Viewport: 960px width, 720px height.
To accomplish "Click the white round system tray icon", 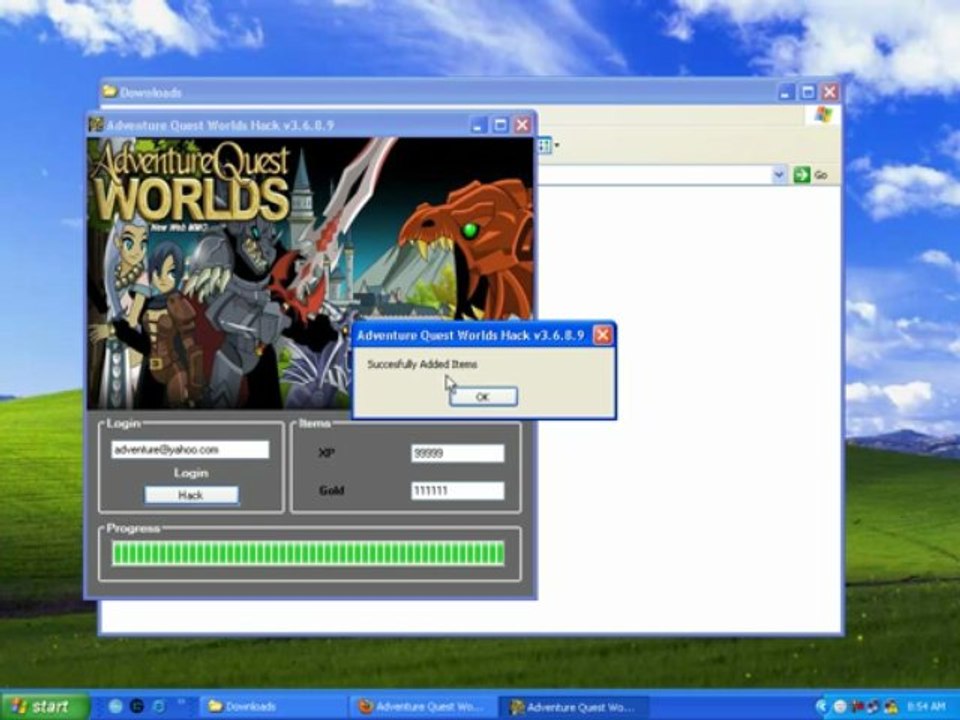I will (840, 707).
